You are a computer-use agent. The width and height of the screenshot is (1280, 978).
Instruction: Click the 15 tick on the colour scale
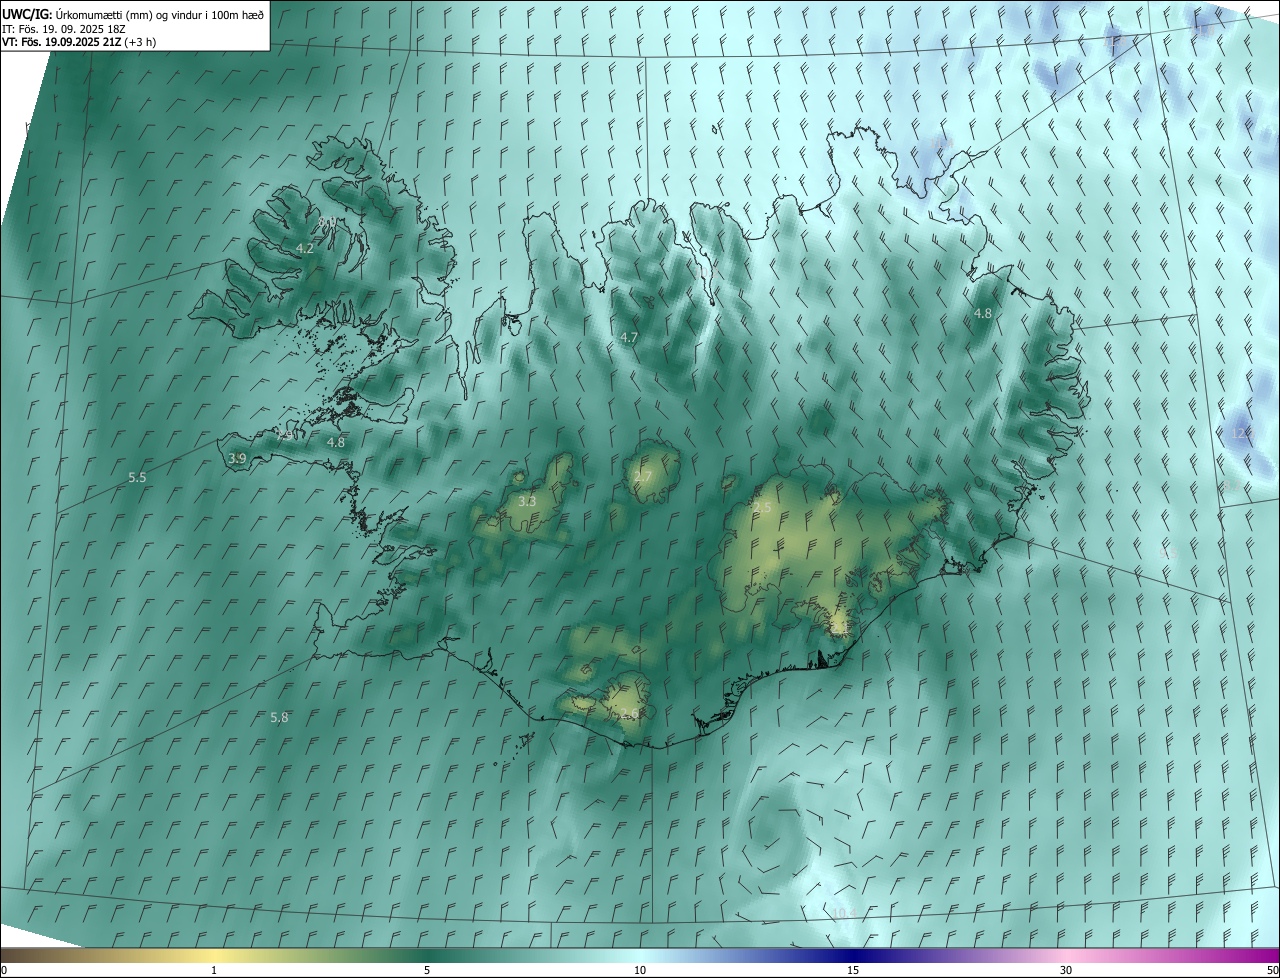coord(853,970)
